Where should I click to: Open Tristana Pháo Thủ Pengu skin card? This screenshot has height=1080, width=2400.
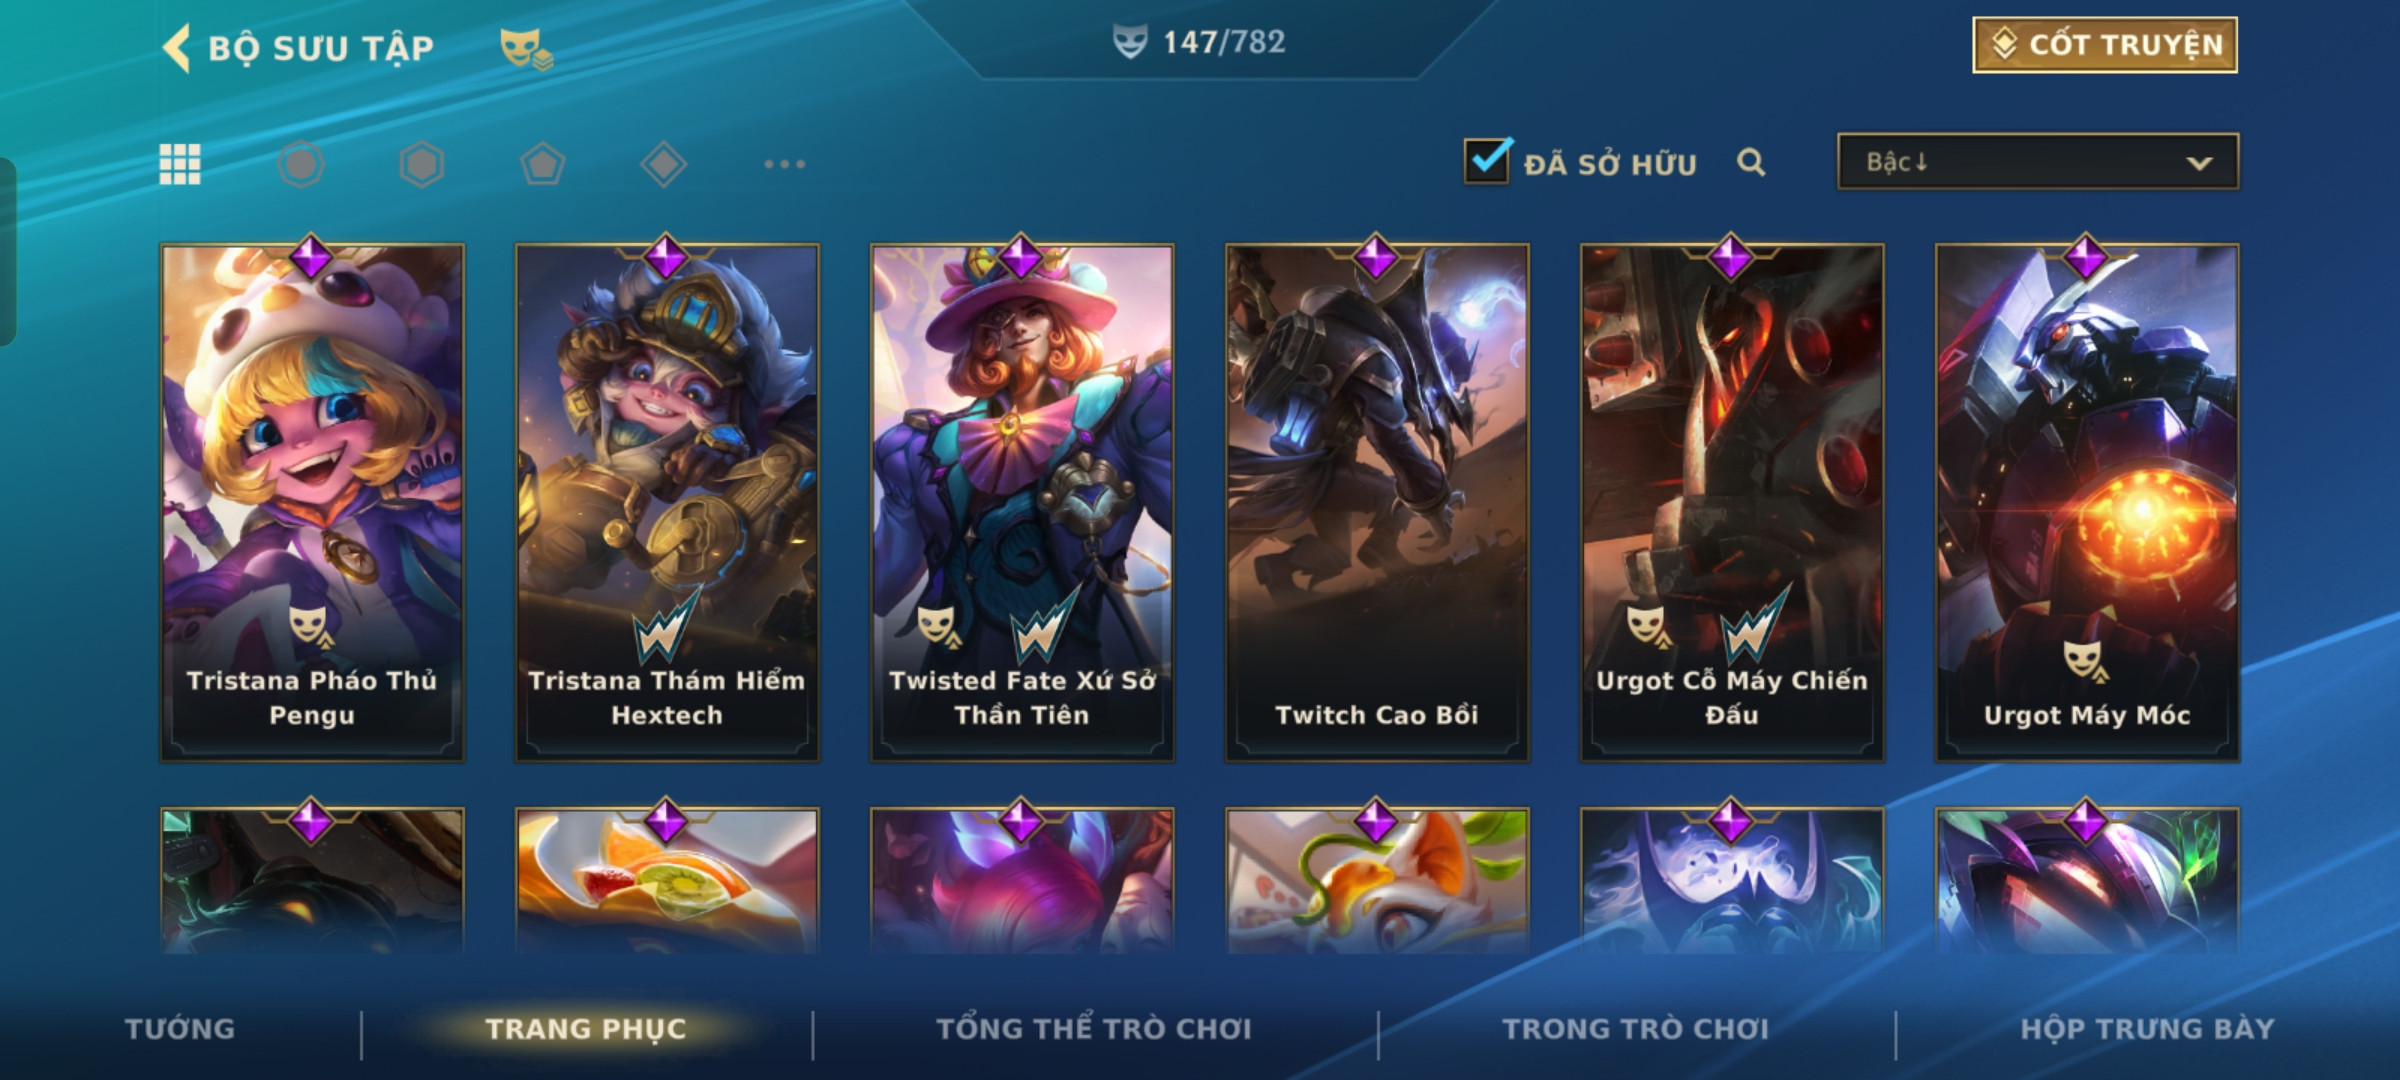pyautogui.click(x=312, y=503)
